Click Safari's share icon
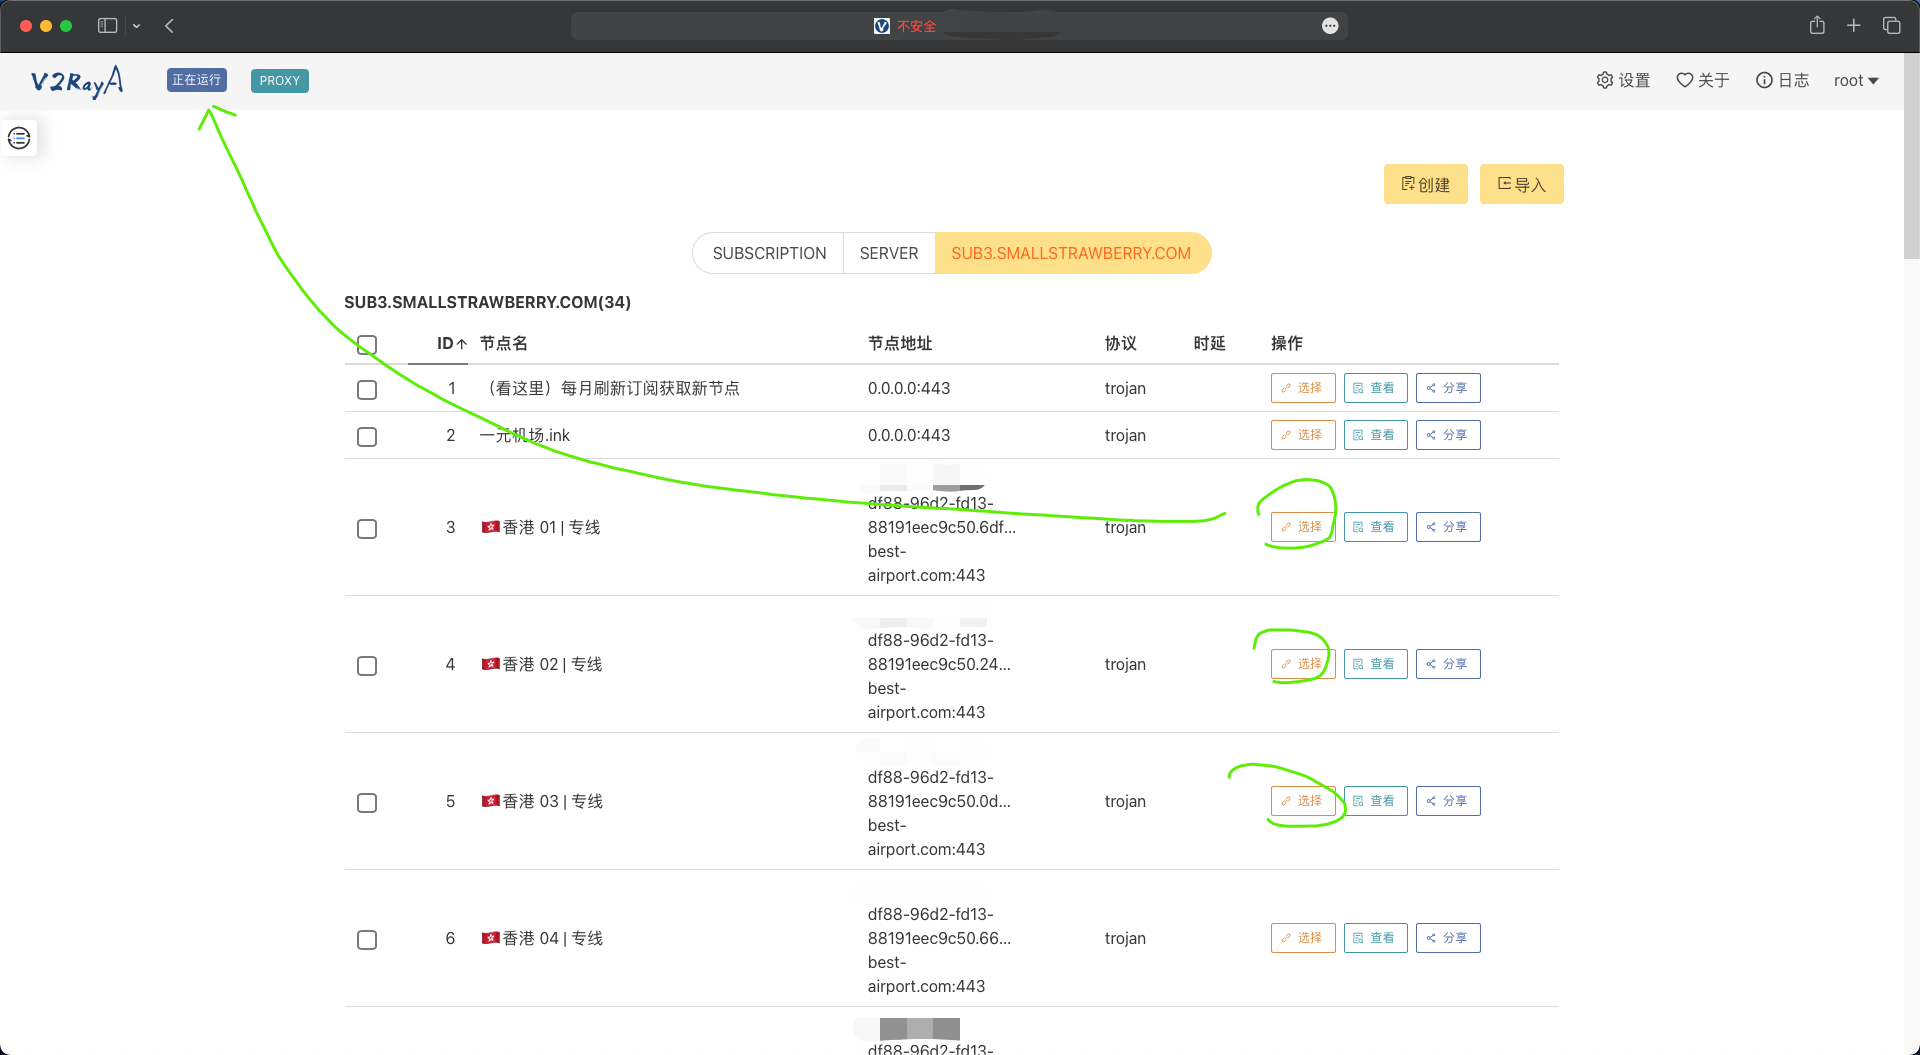The image size is (1920, 1055). [x=1817, y=26]
